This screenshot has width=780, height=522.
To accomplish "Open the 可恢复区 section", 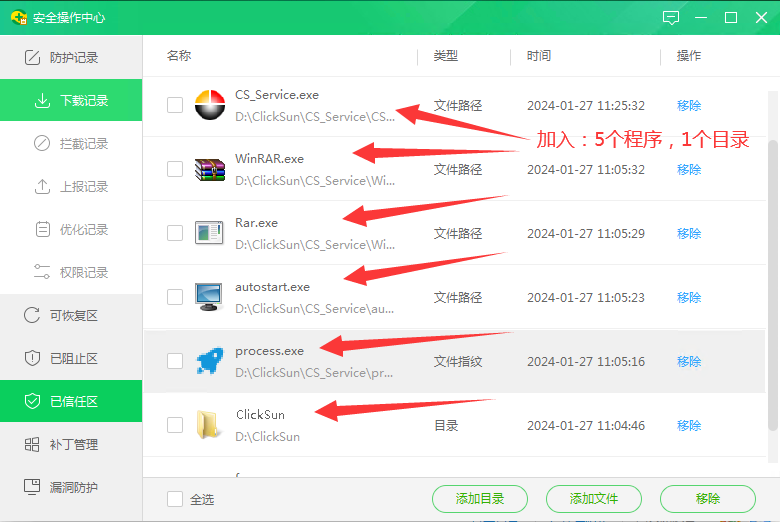I will coord(71,315).
